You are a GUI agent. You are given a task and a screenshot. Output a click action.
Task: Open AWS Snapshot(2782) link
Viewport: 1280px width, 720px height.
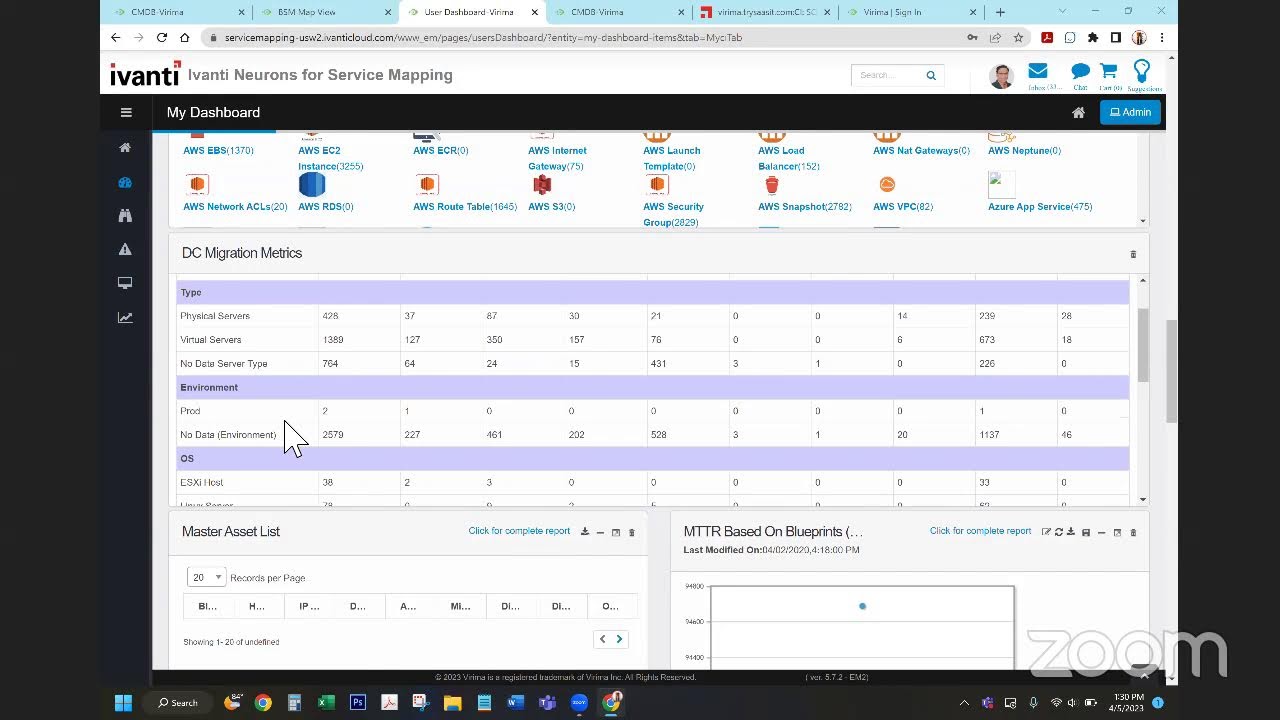point(805,207)
